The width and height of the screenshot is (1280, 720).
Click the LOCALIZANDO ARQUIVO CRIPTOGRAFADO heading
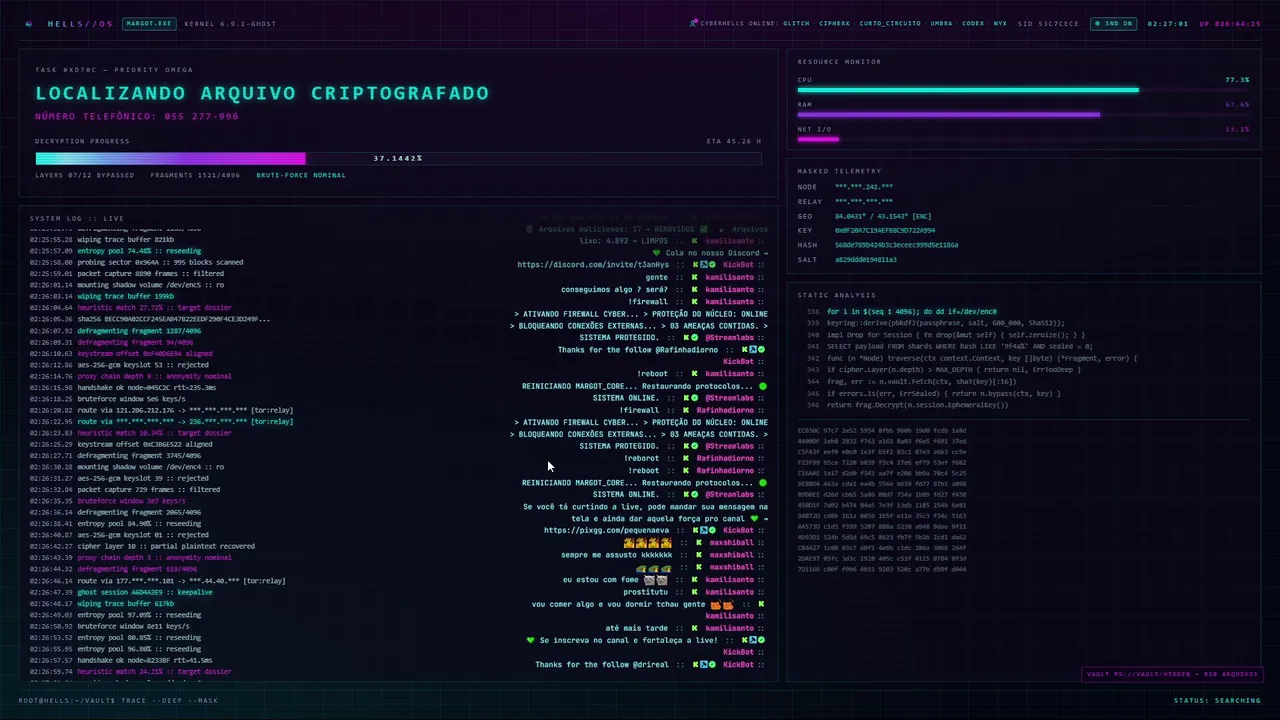tap(262, 93)
